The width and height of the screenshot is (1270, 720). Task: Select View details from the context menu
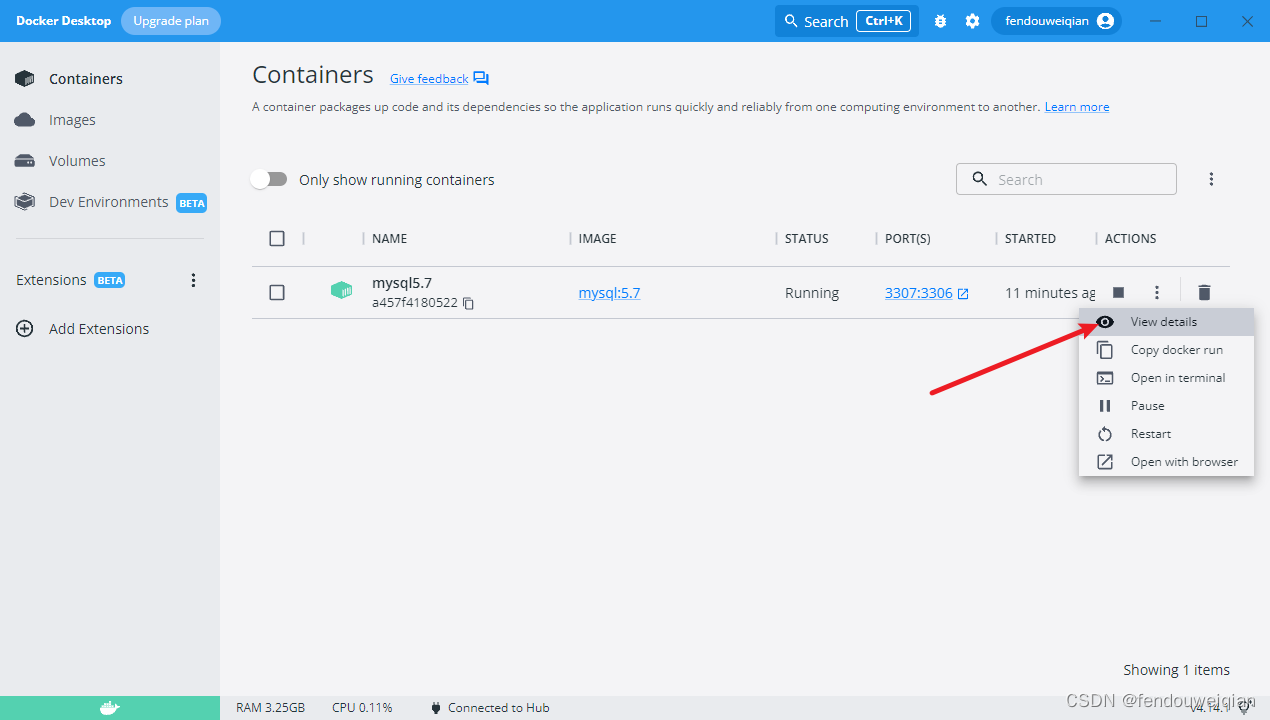(x=1163, y=321)
